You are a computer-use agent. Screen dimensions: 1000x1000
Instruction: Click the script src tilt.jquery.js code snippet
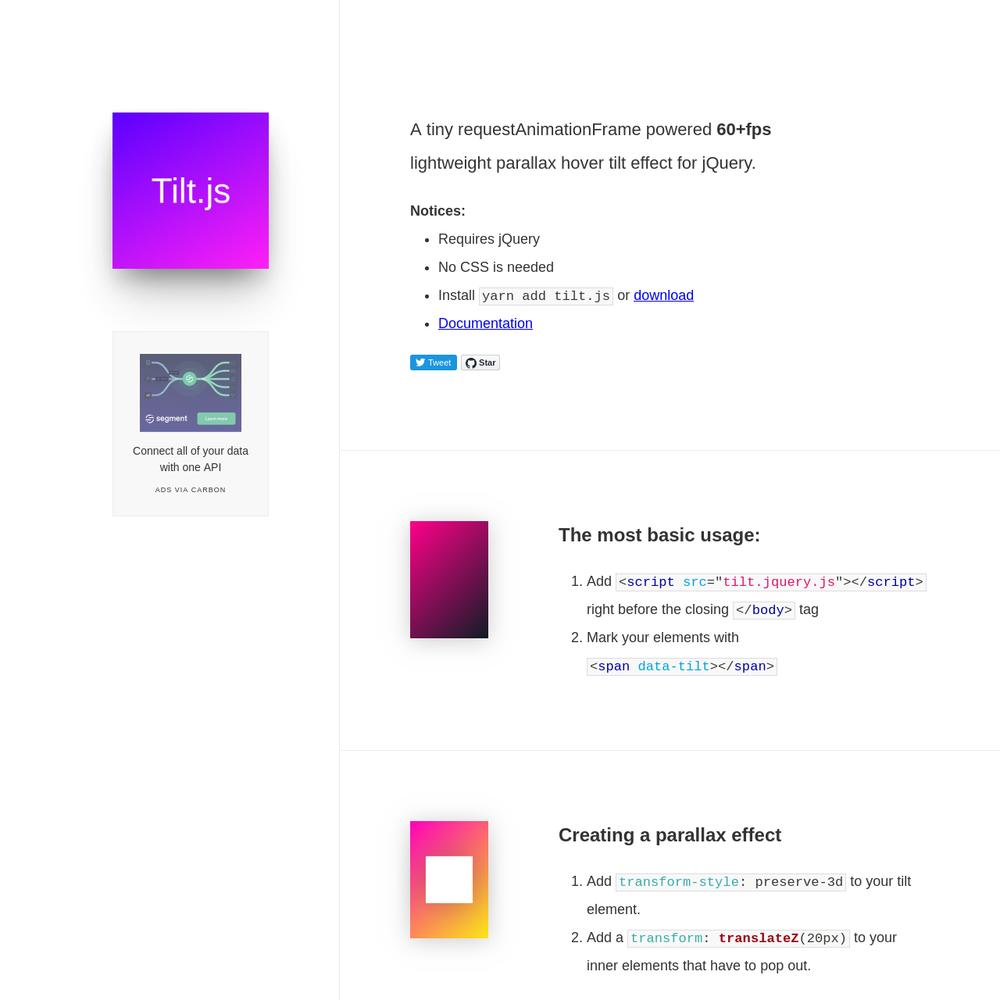[770, 582]
